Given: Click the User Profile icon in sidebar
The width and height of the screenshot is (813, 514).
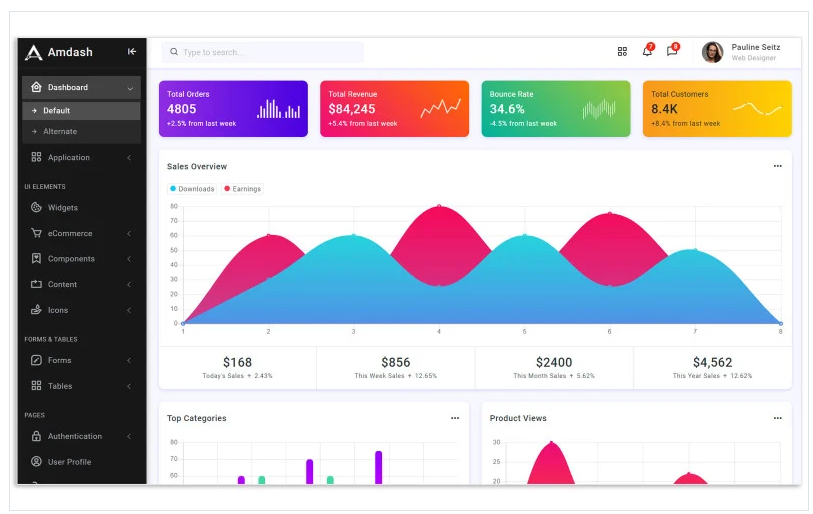Looking at the screenshot, I should tap(37, 462).
